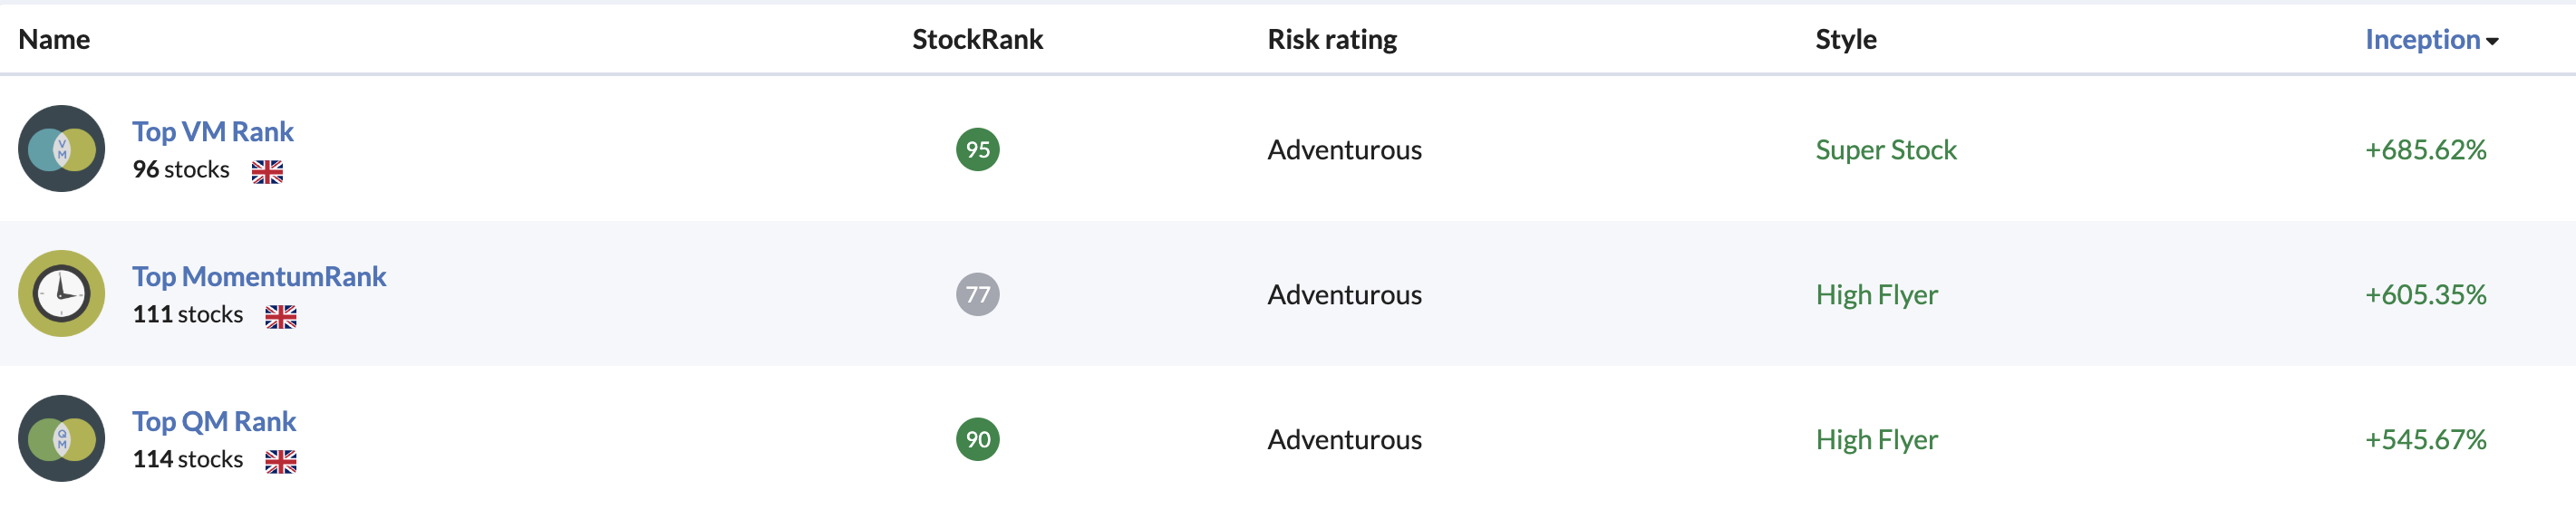Sort by the Risk rating column header

[x=1332, y=40]
